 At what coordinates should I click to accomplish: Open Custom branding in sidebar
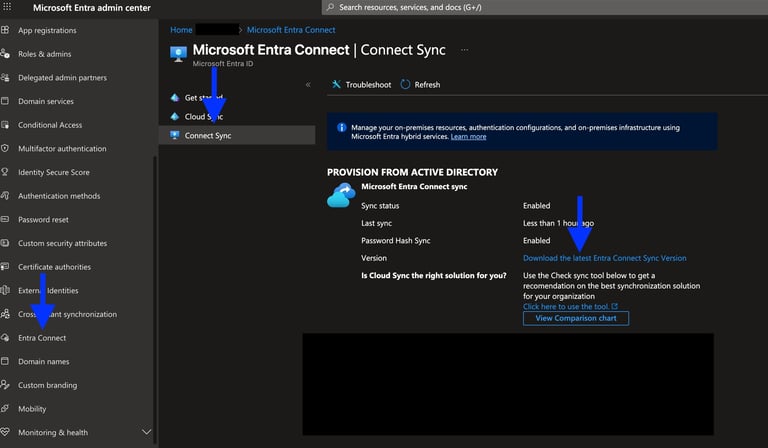[48, 385]
